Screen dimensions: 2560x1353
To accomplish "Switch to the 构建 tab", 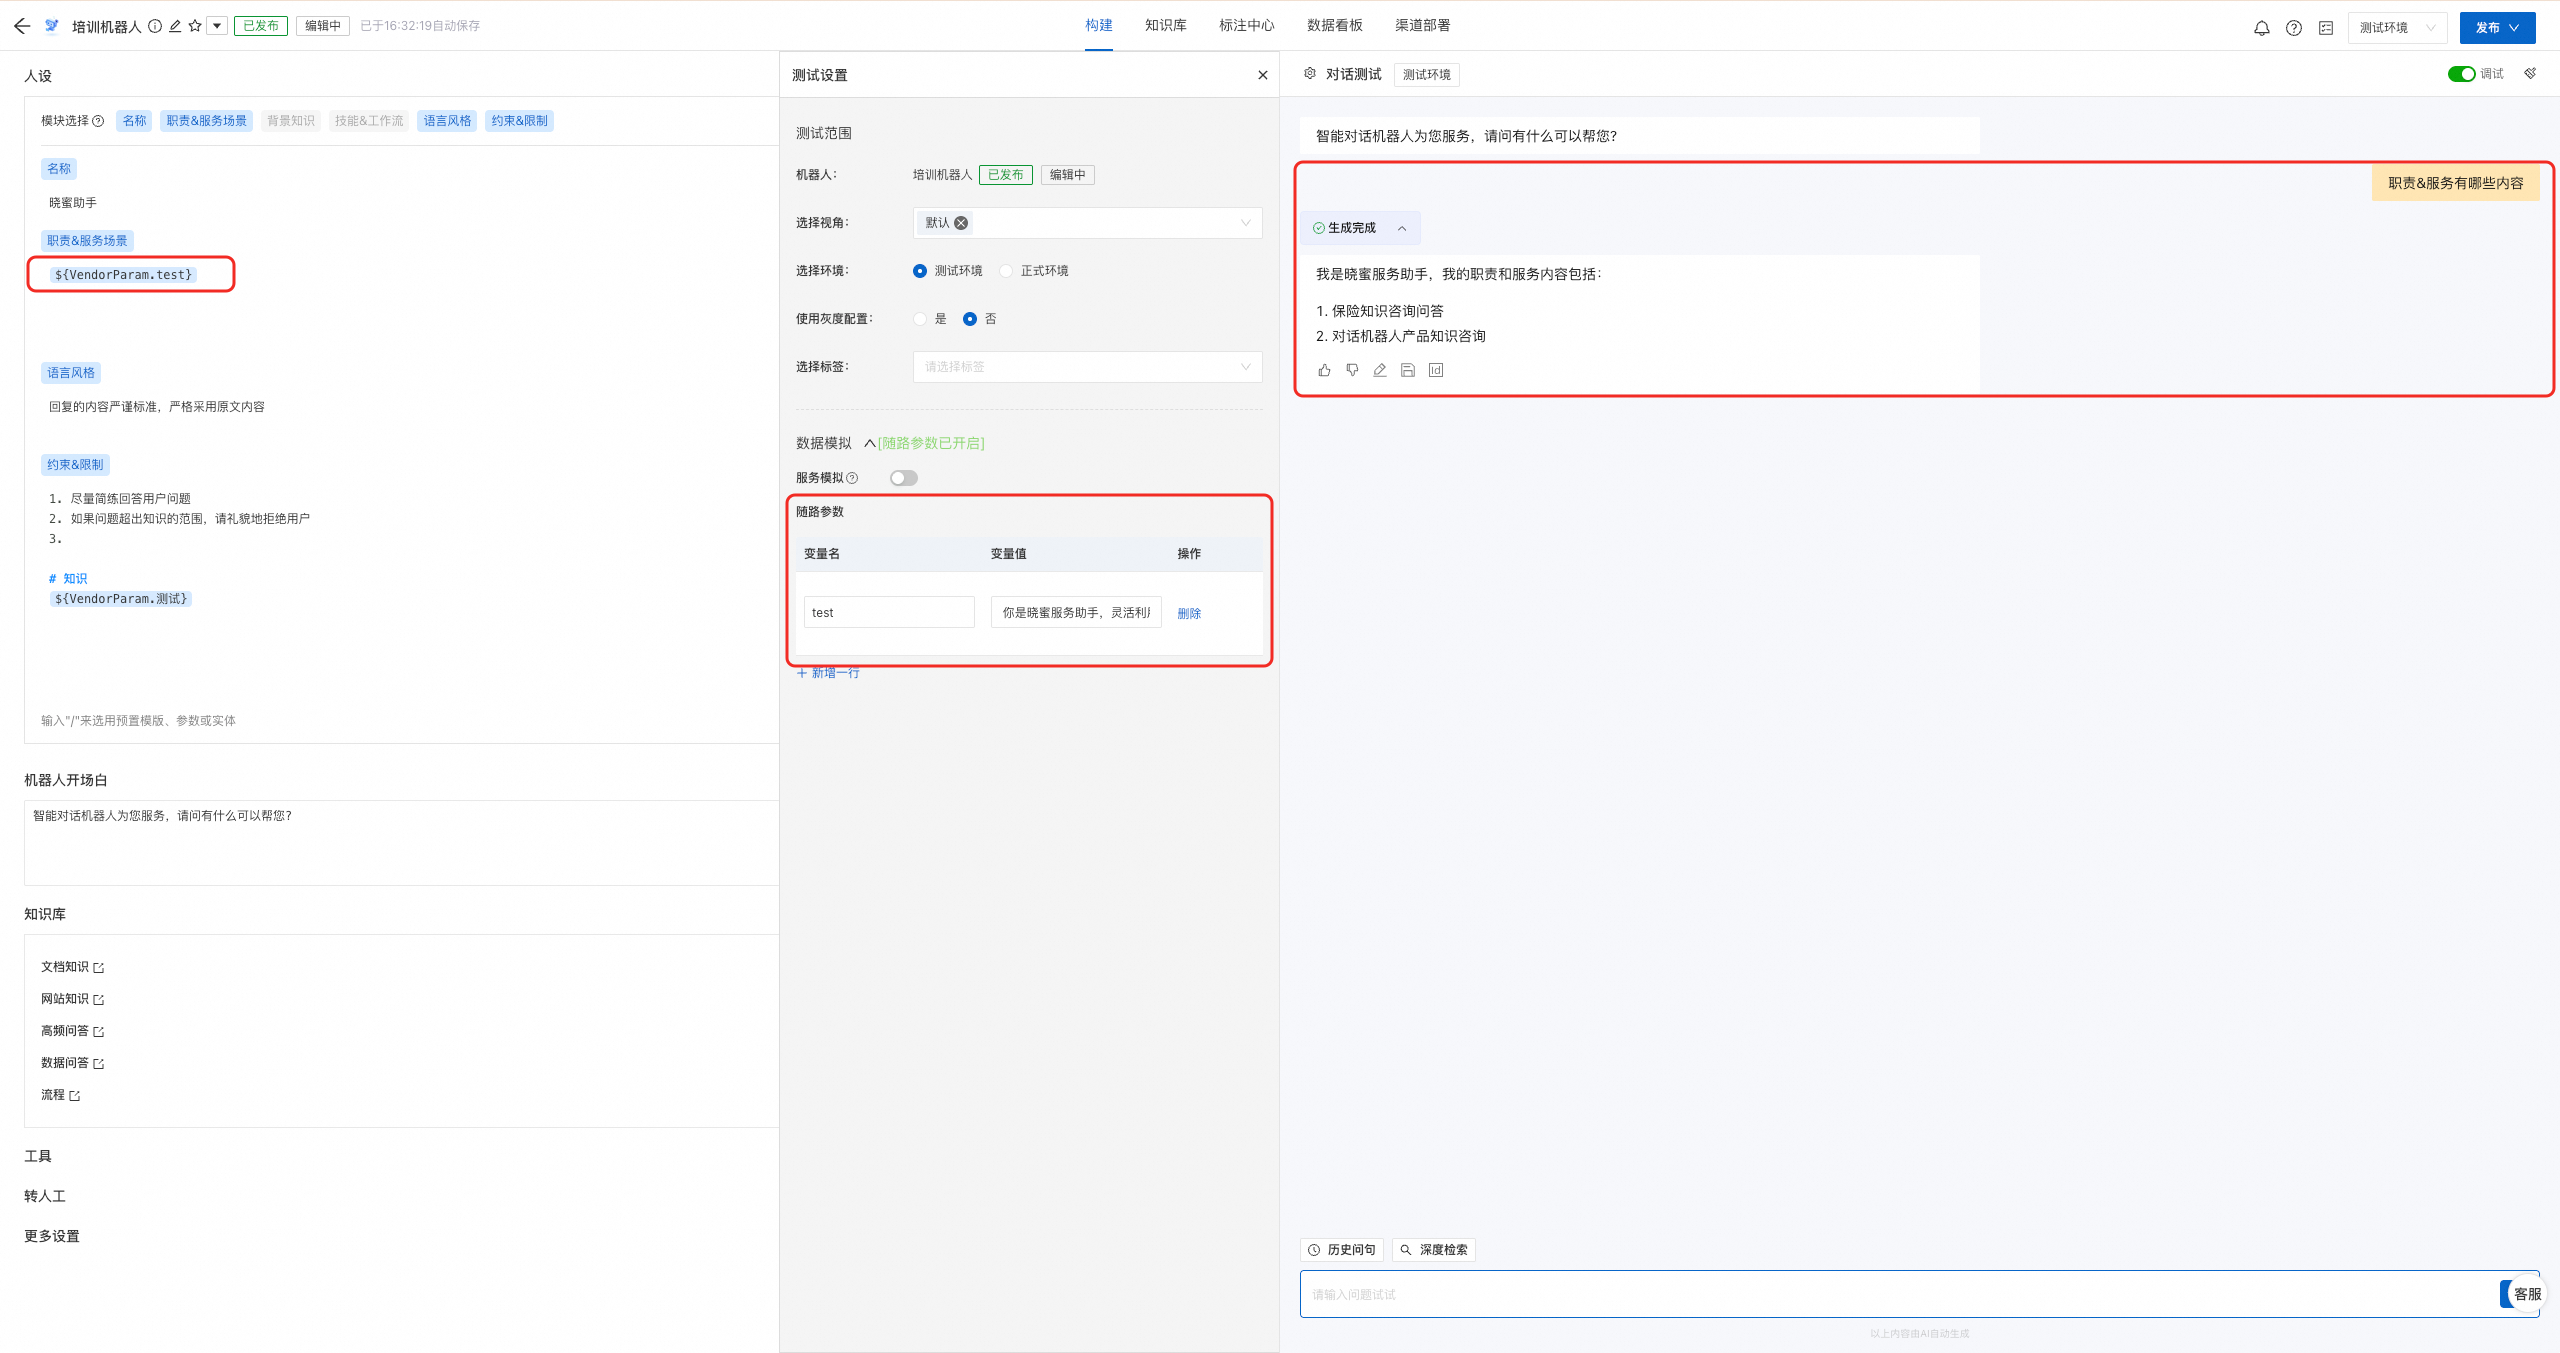I will click(1099, 25).
